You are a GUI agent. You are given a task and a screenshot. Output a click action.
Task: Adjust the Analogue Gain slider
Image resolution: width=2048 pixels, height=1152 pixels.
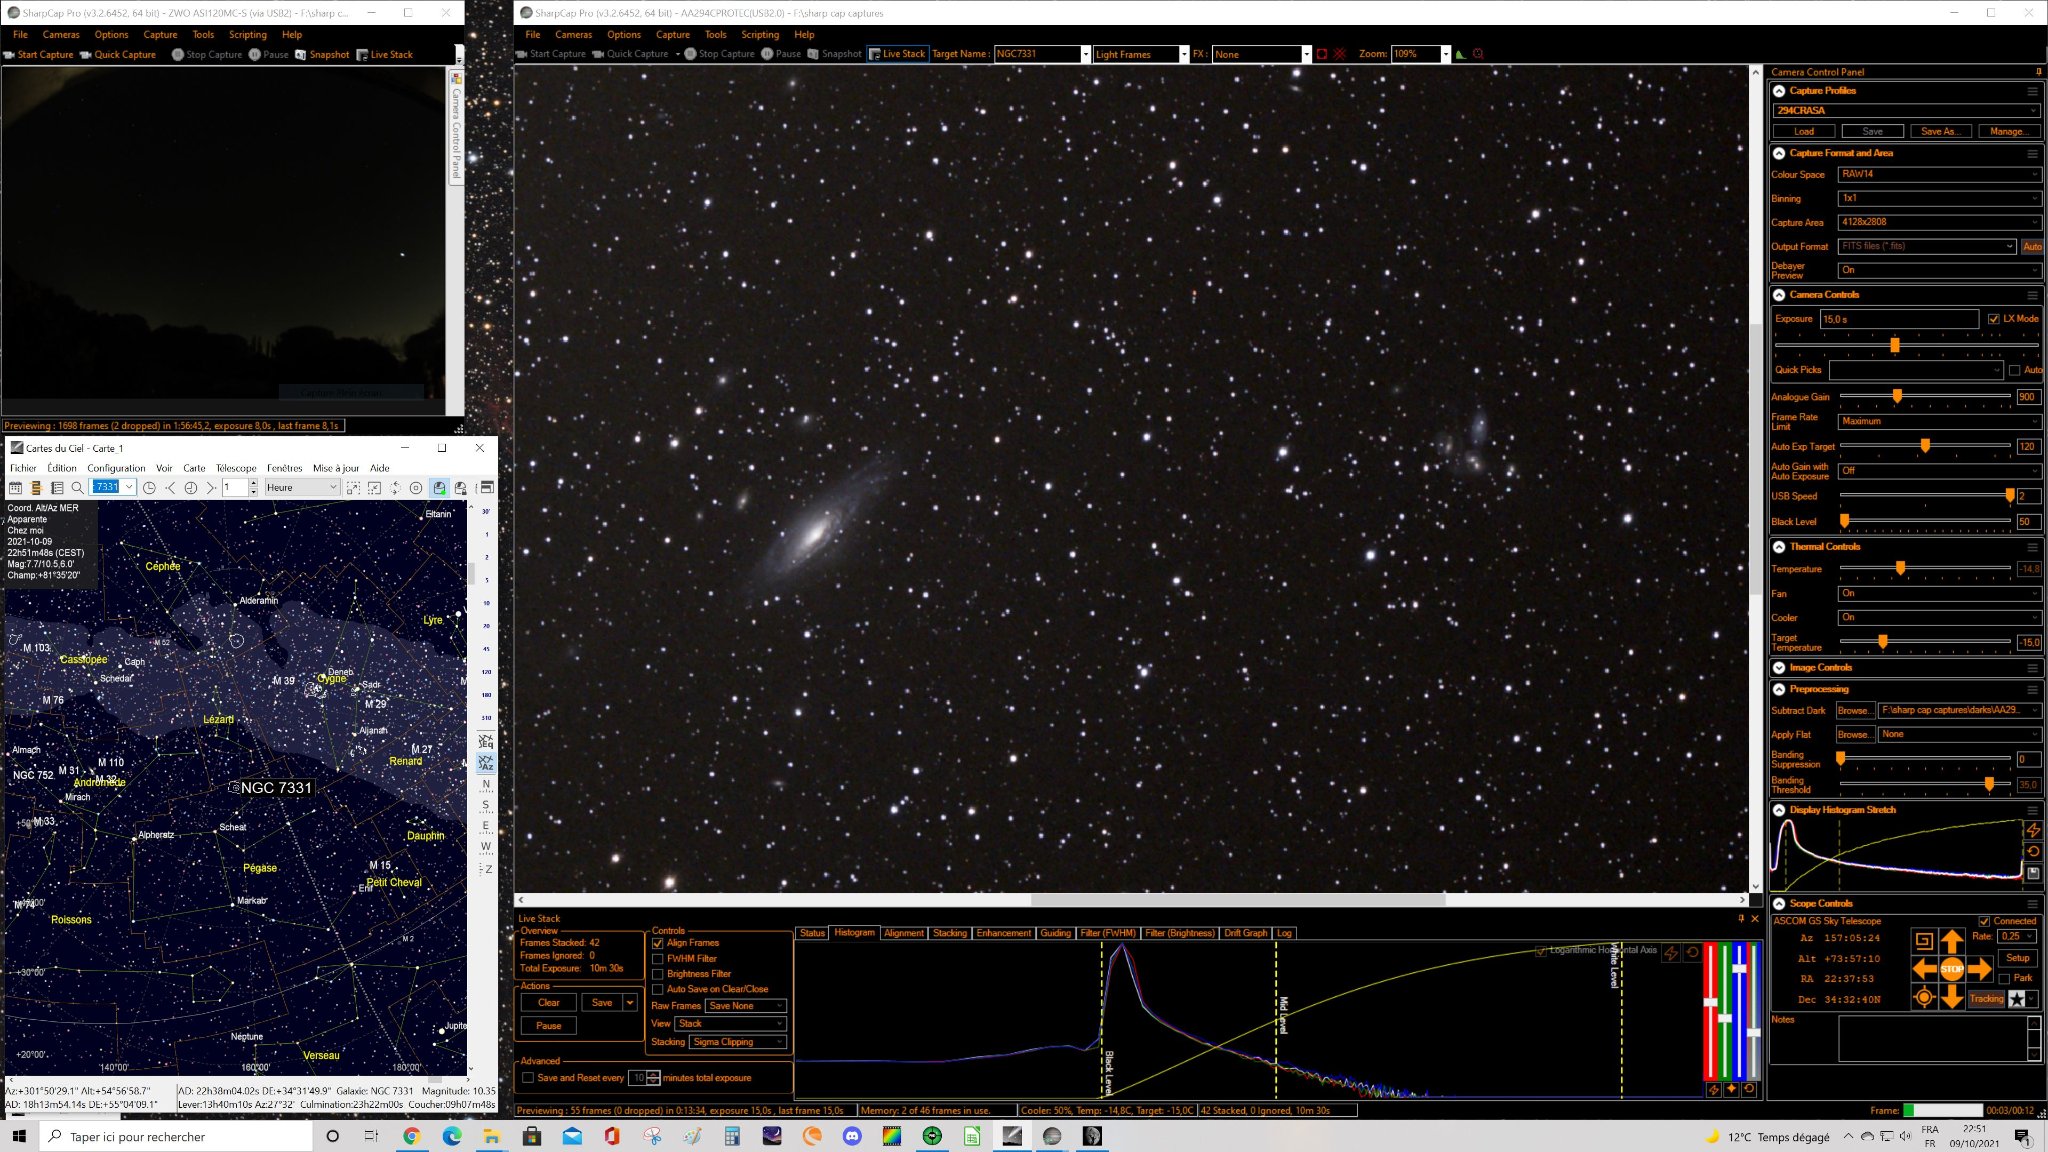pyautogui.click(x=1897, y=396)
